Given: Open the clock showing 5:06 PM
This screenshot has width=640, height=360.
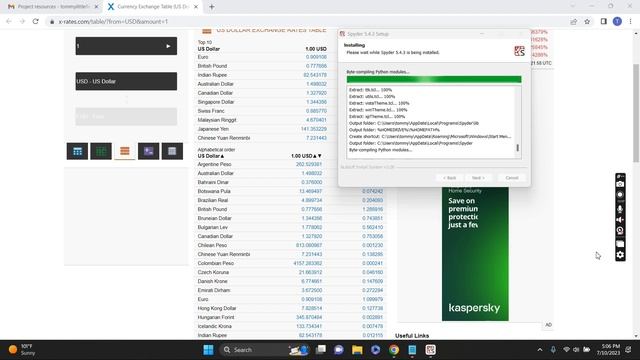Looking at the screenshot, I should (608, 349).
